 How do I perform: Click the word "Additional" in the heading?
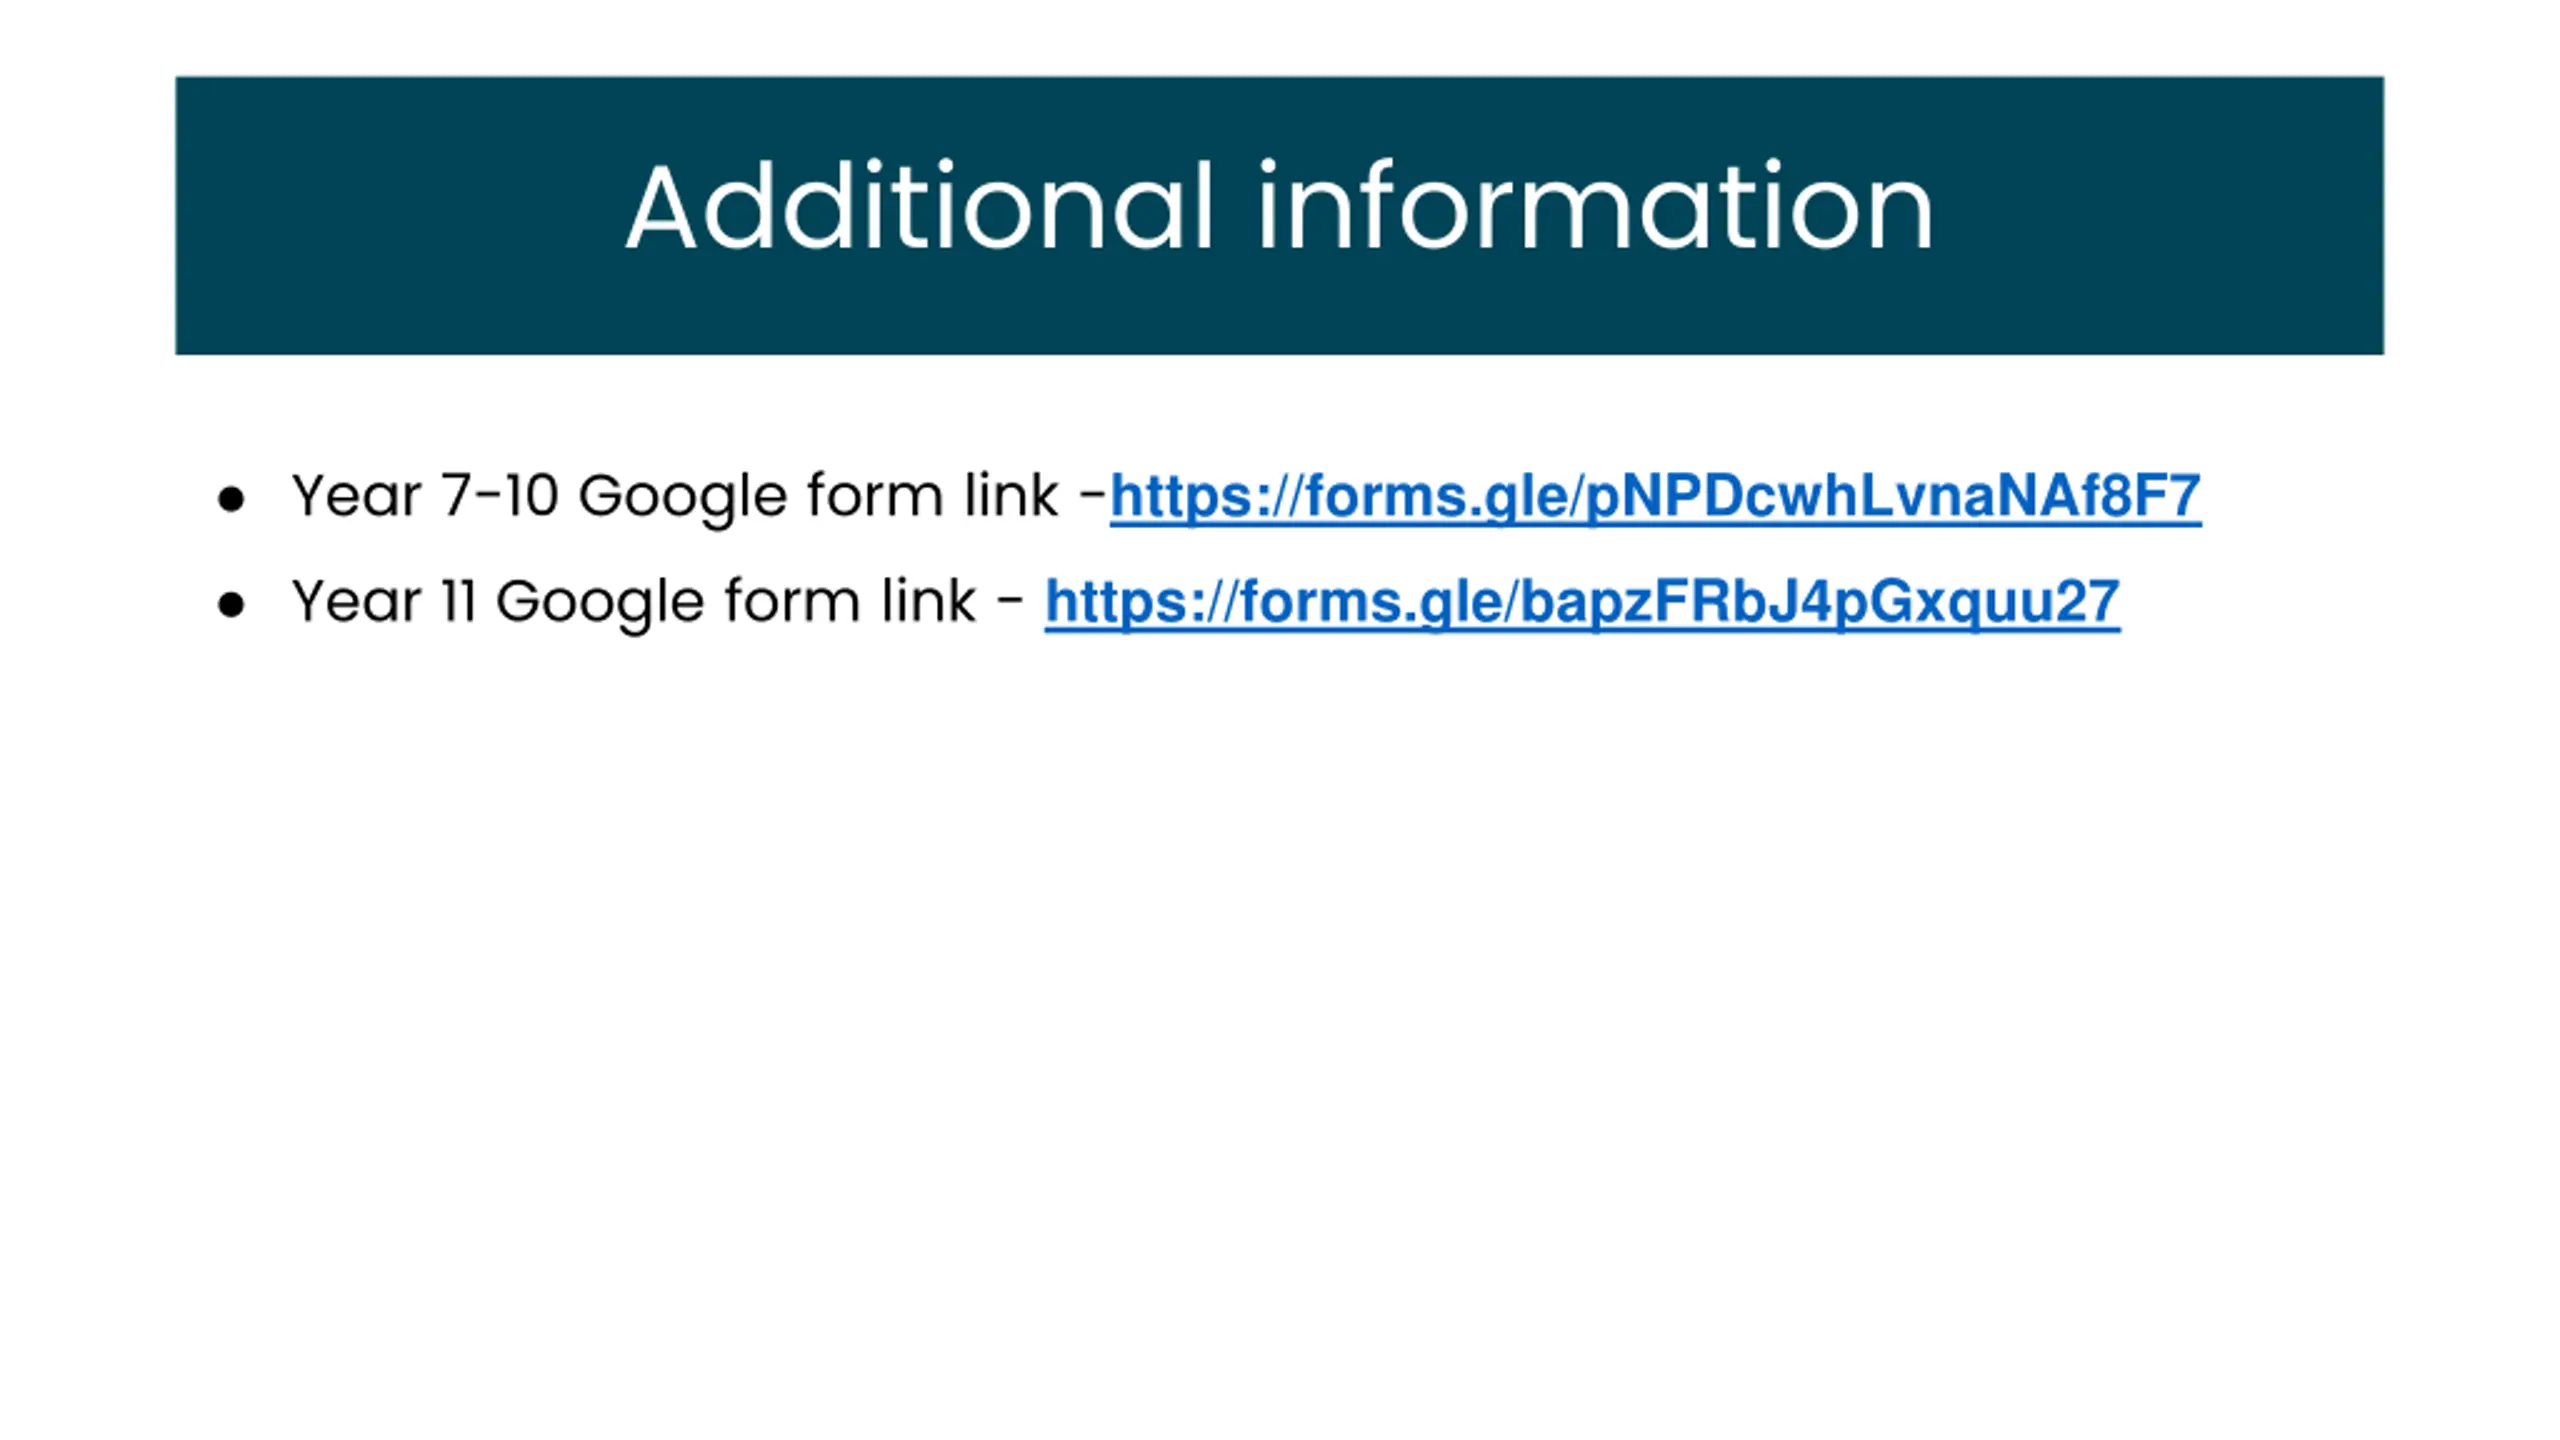click(x=920, y=207)
